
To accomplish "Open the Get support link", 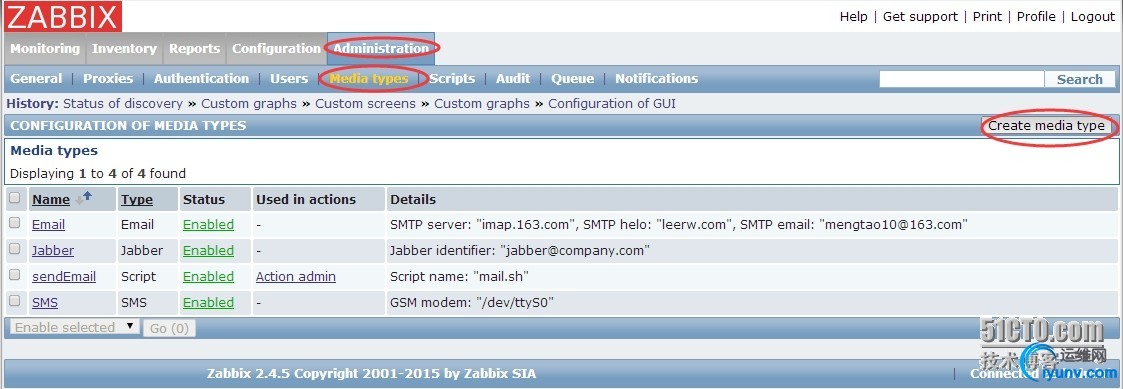I will [x=920, y=16].
